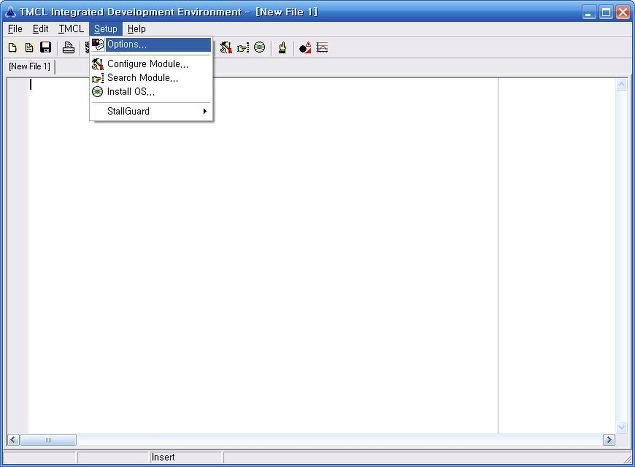This screenshot has width=635, height=467.
Task: Click the Install OS toolbar icon
Action: 260,48
